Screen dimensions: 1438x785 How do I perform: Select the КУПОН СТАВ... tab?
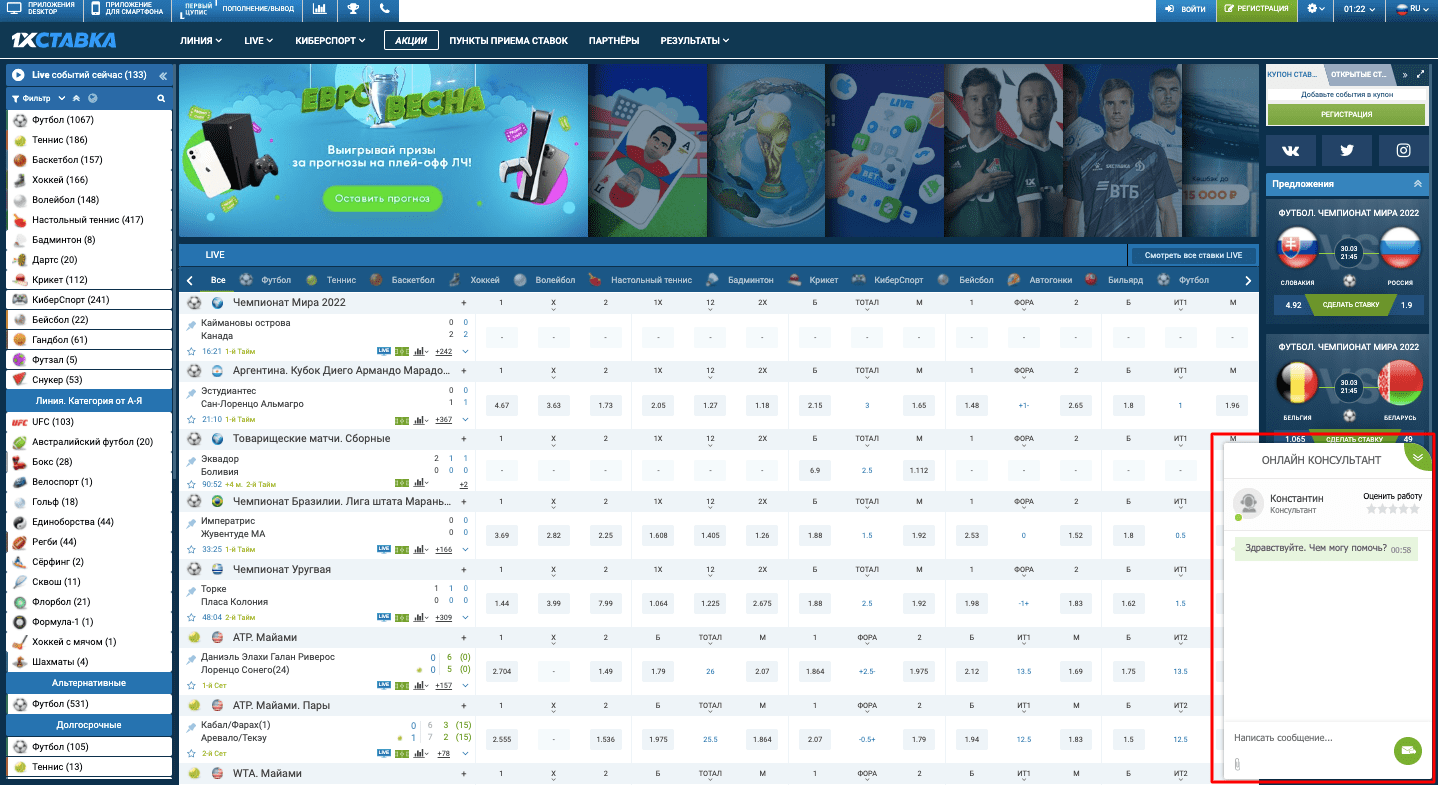pos(1294,74)
